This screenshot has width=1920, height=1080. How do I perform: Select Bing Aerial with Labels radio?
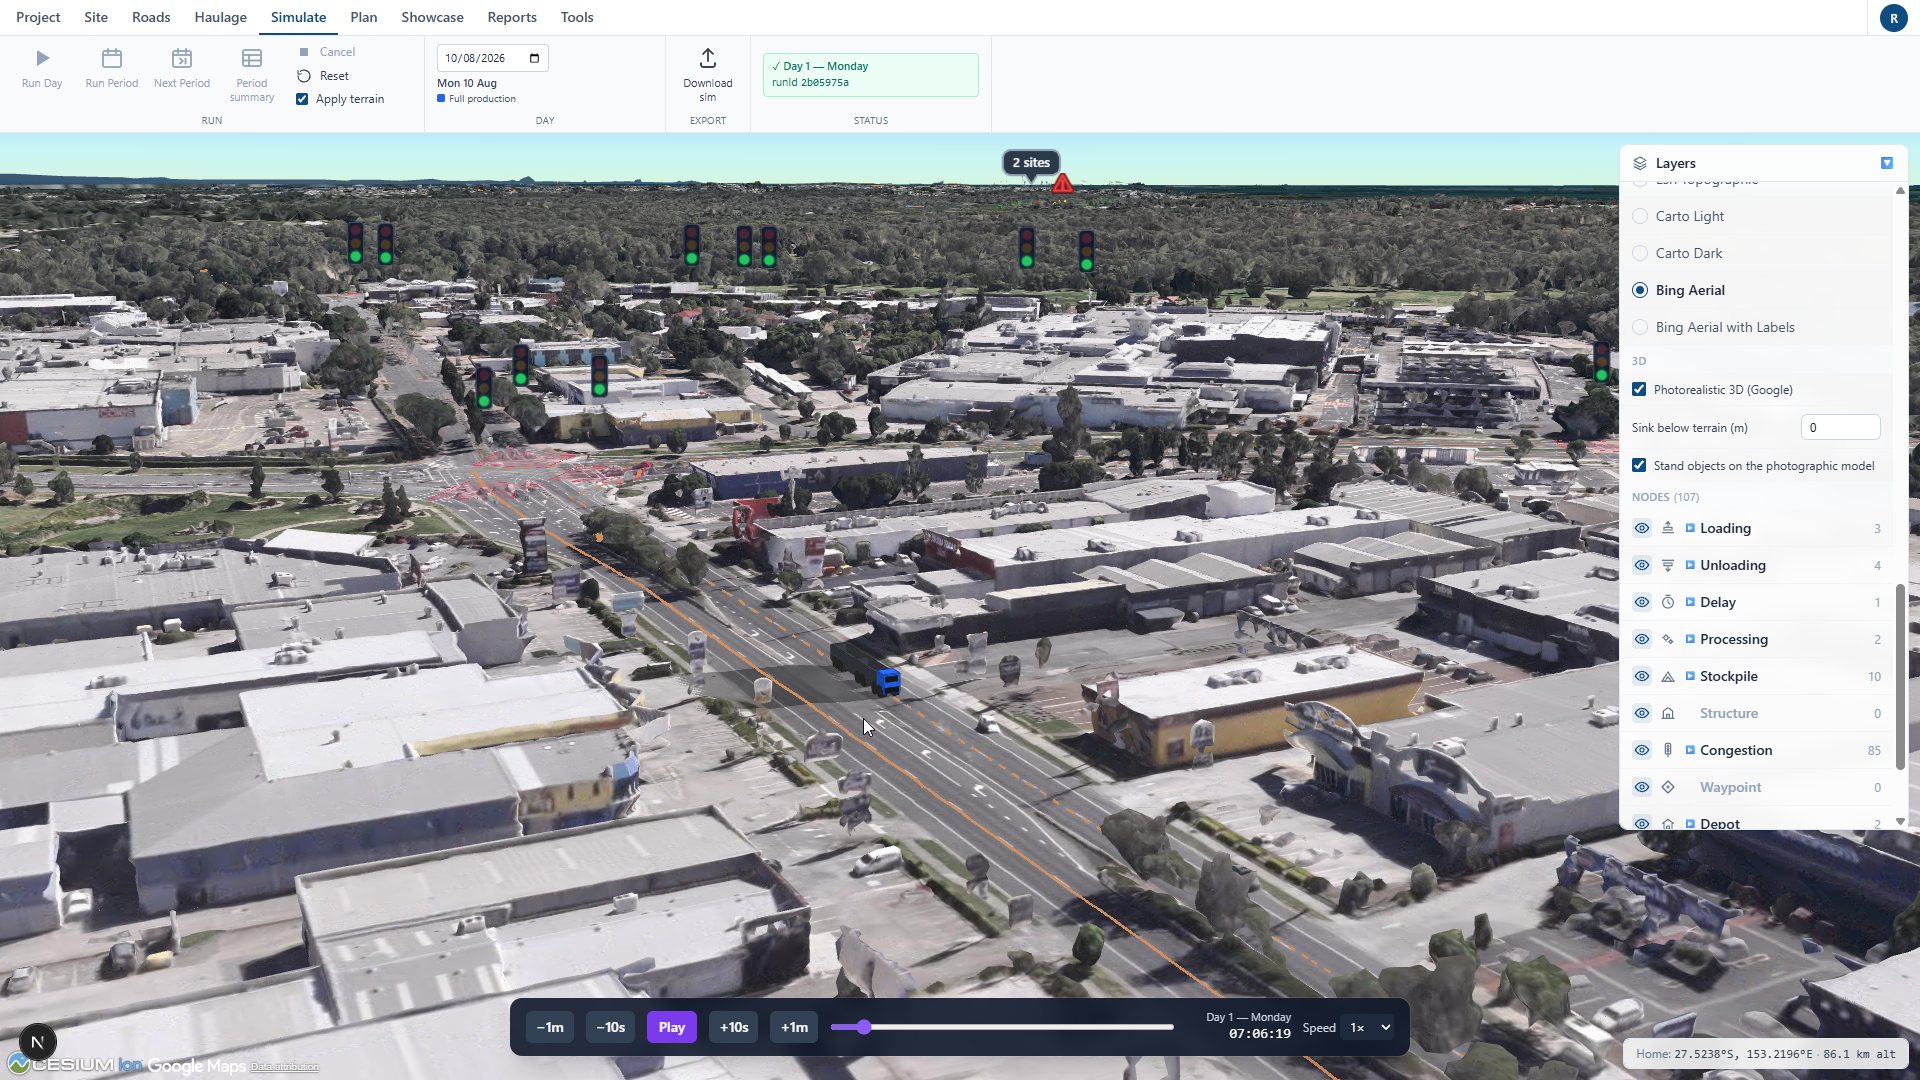(1640, 327)
